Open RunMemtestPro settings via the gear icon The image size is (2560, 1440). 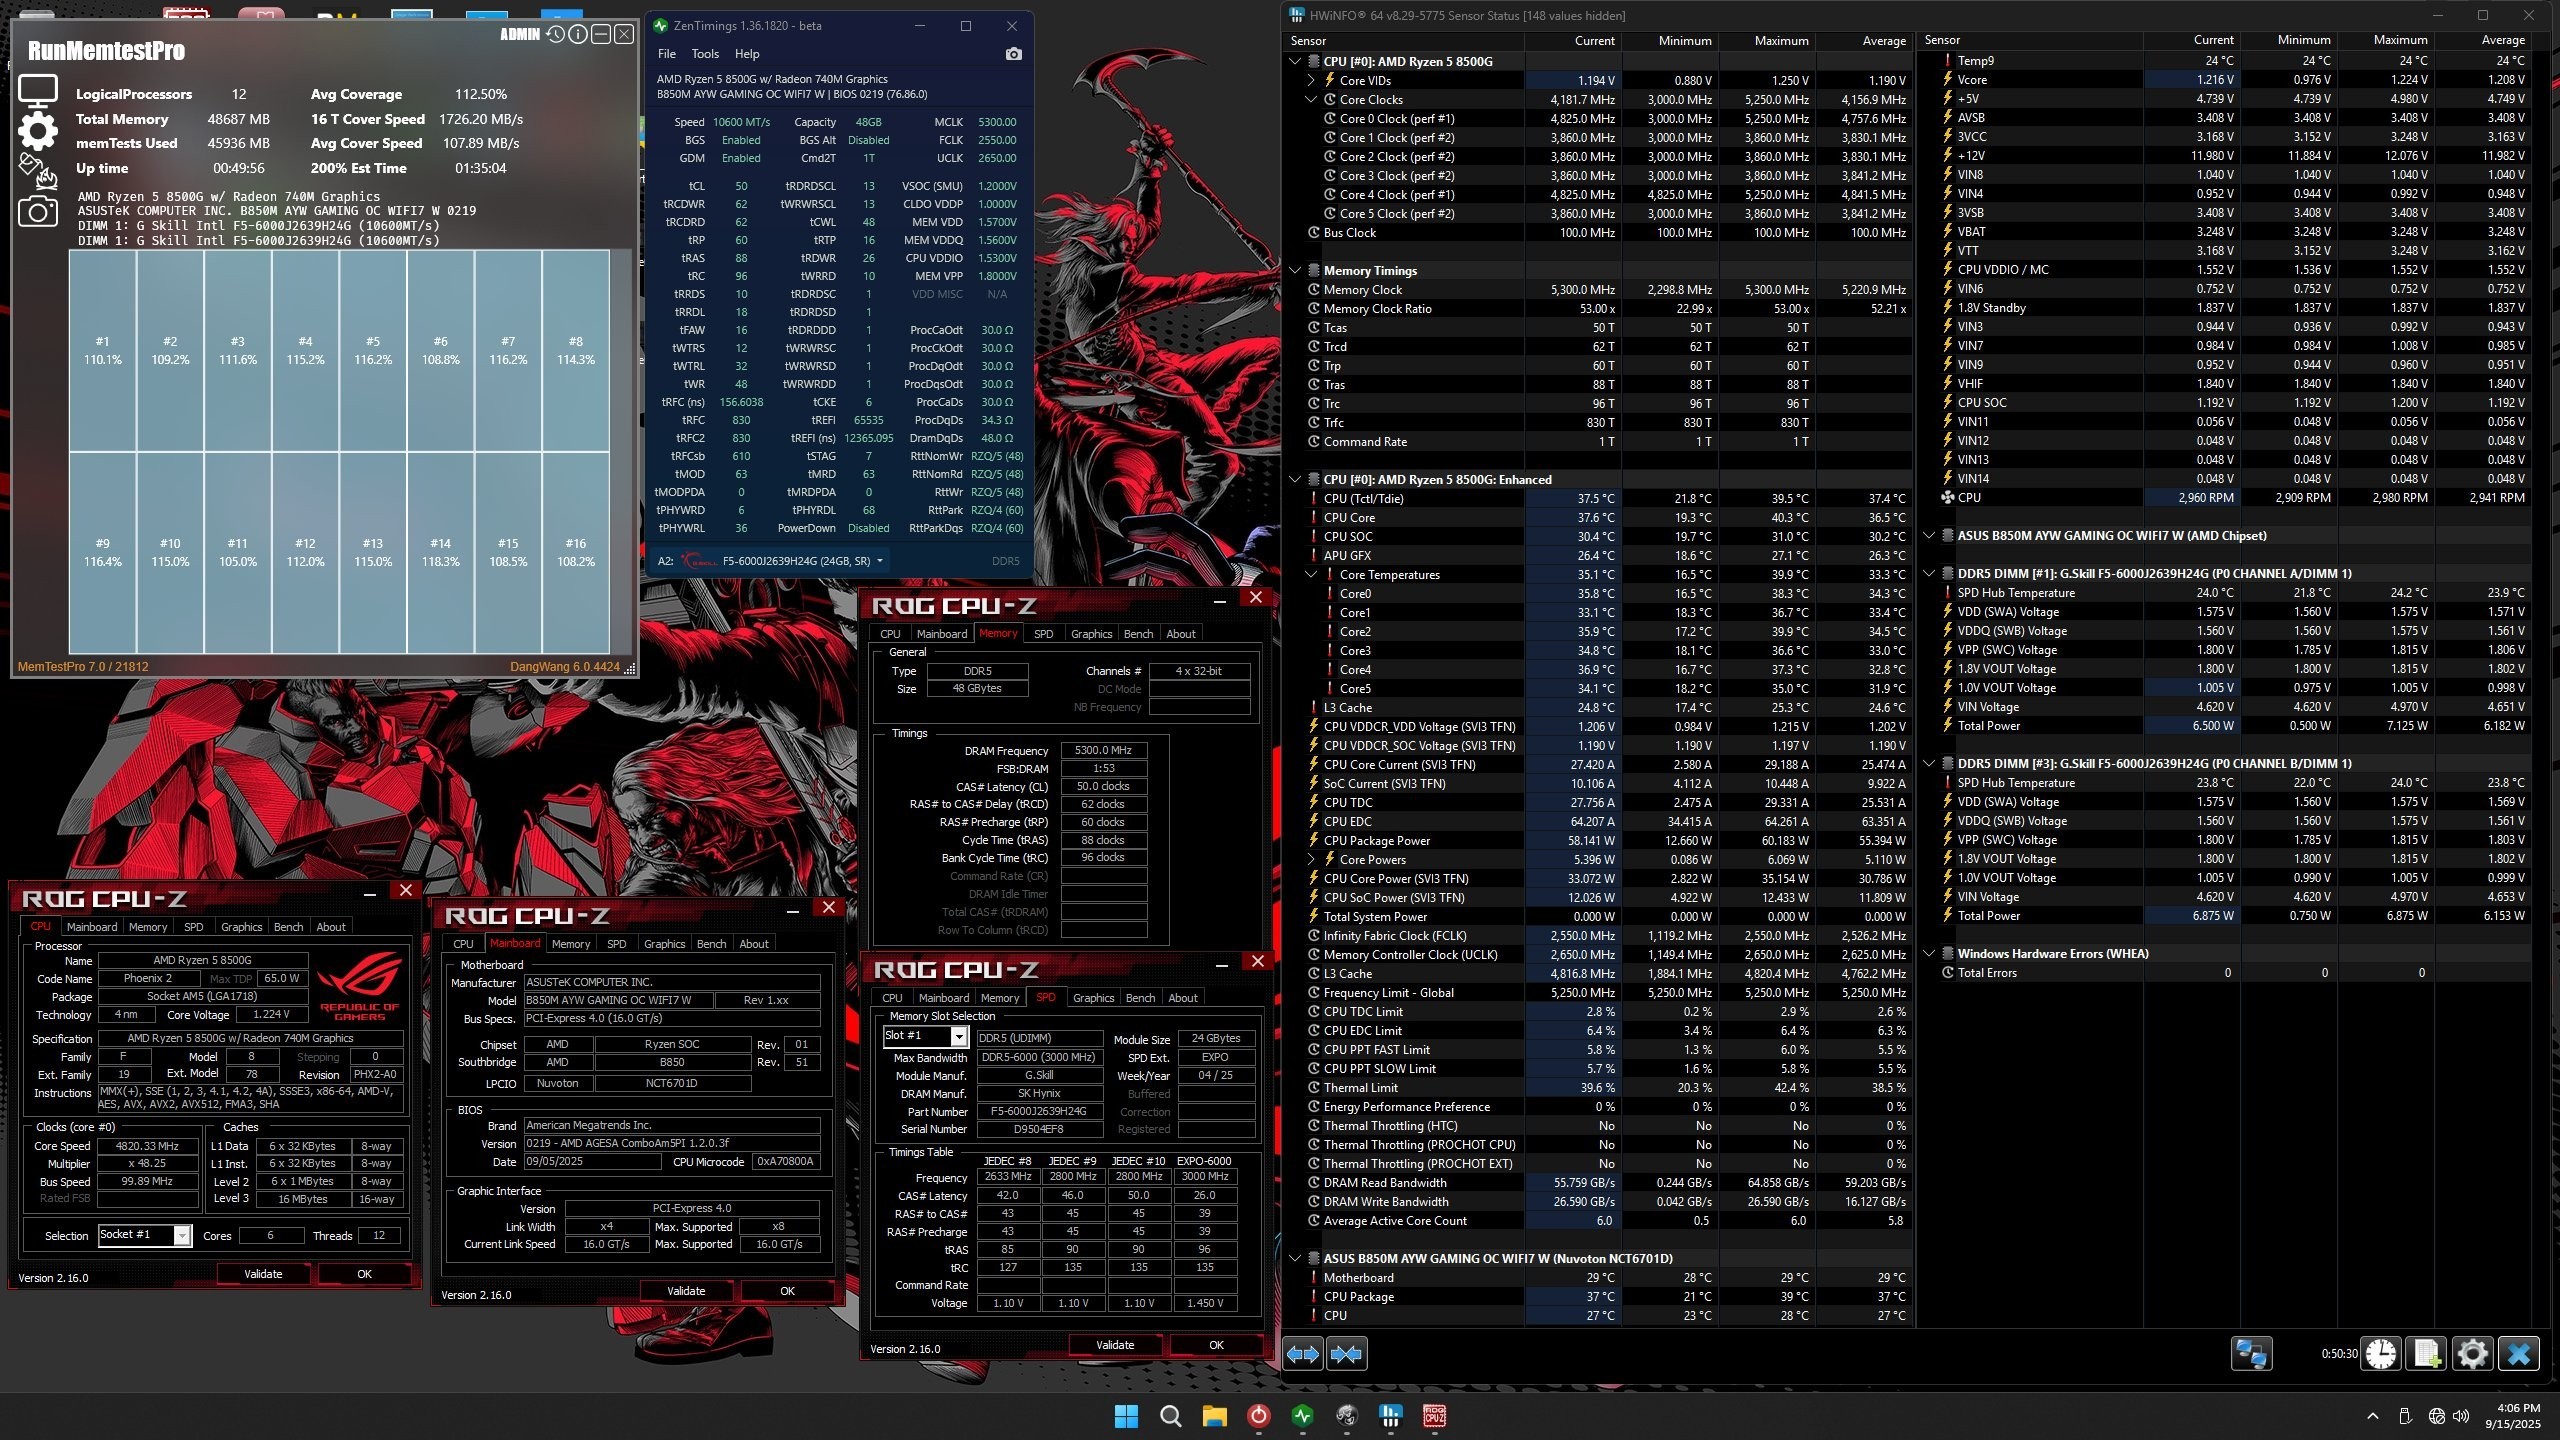[38, 130]
